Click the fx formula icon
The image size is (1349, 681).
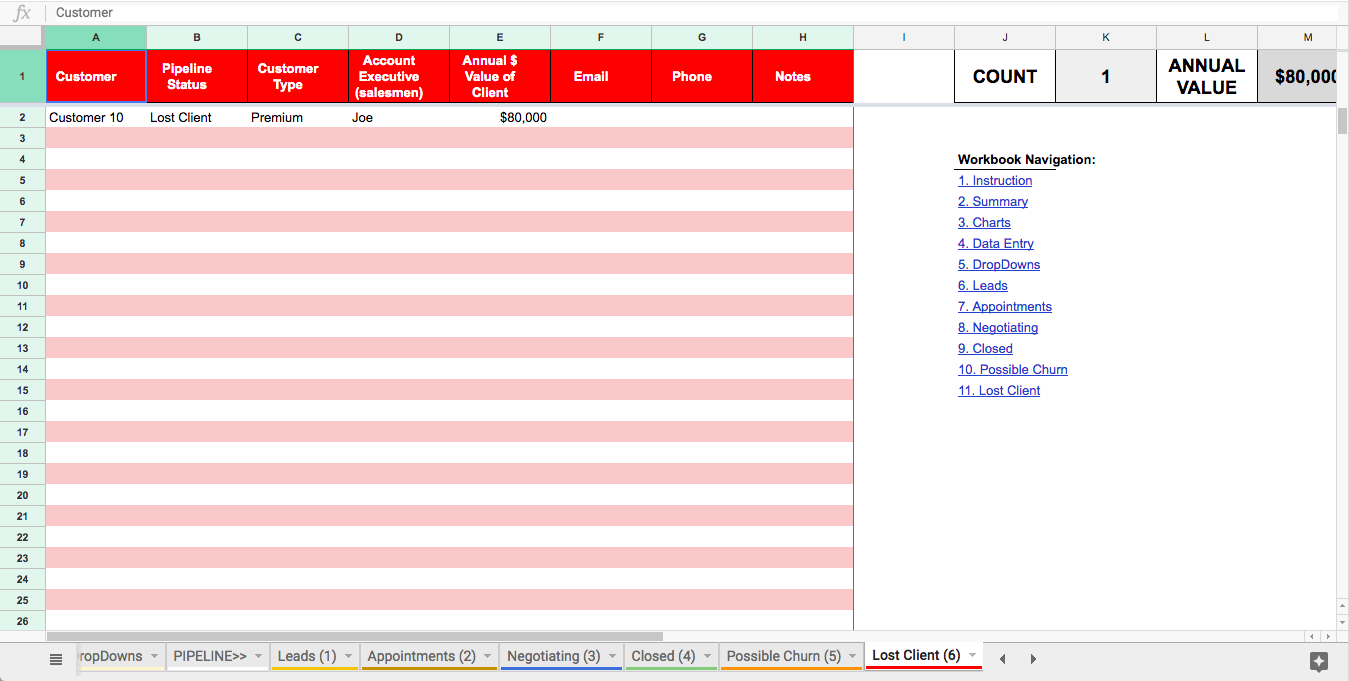click(22, 13)
